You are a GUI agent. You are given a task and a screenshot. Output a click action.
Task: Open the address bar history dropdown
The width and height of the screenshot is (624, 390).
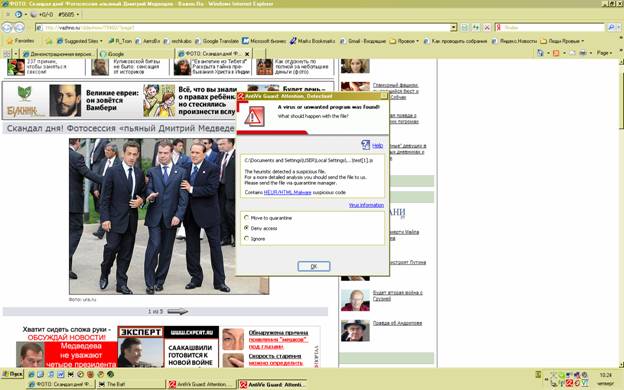click(453, 27)
